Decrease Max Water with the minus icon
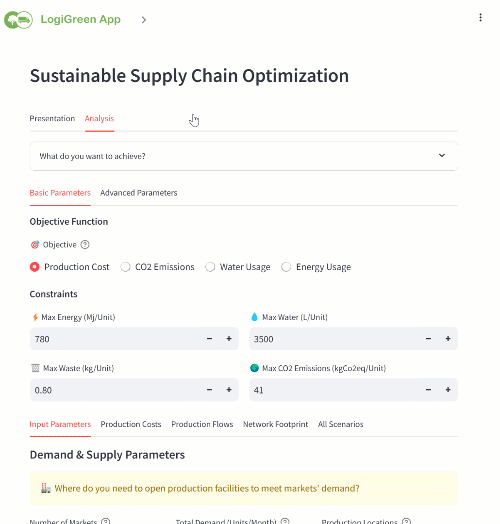The width and height of the screenshot is (500, 524). 428,339
